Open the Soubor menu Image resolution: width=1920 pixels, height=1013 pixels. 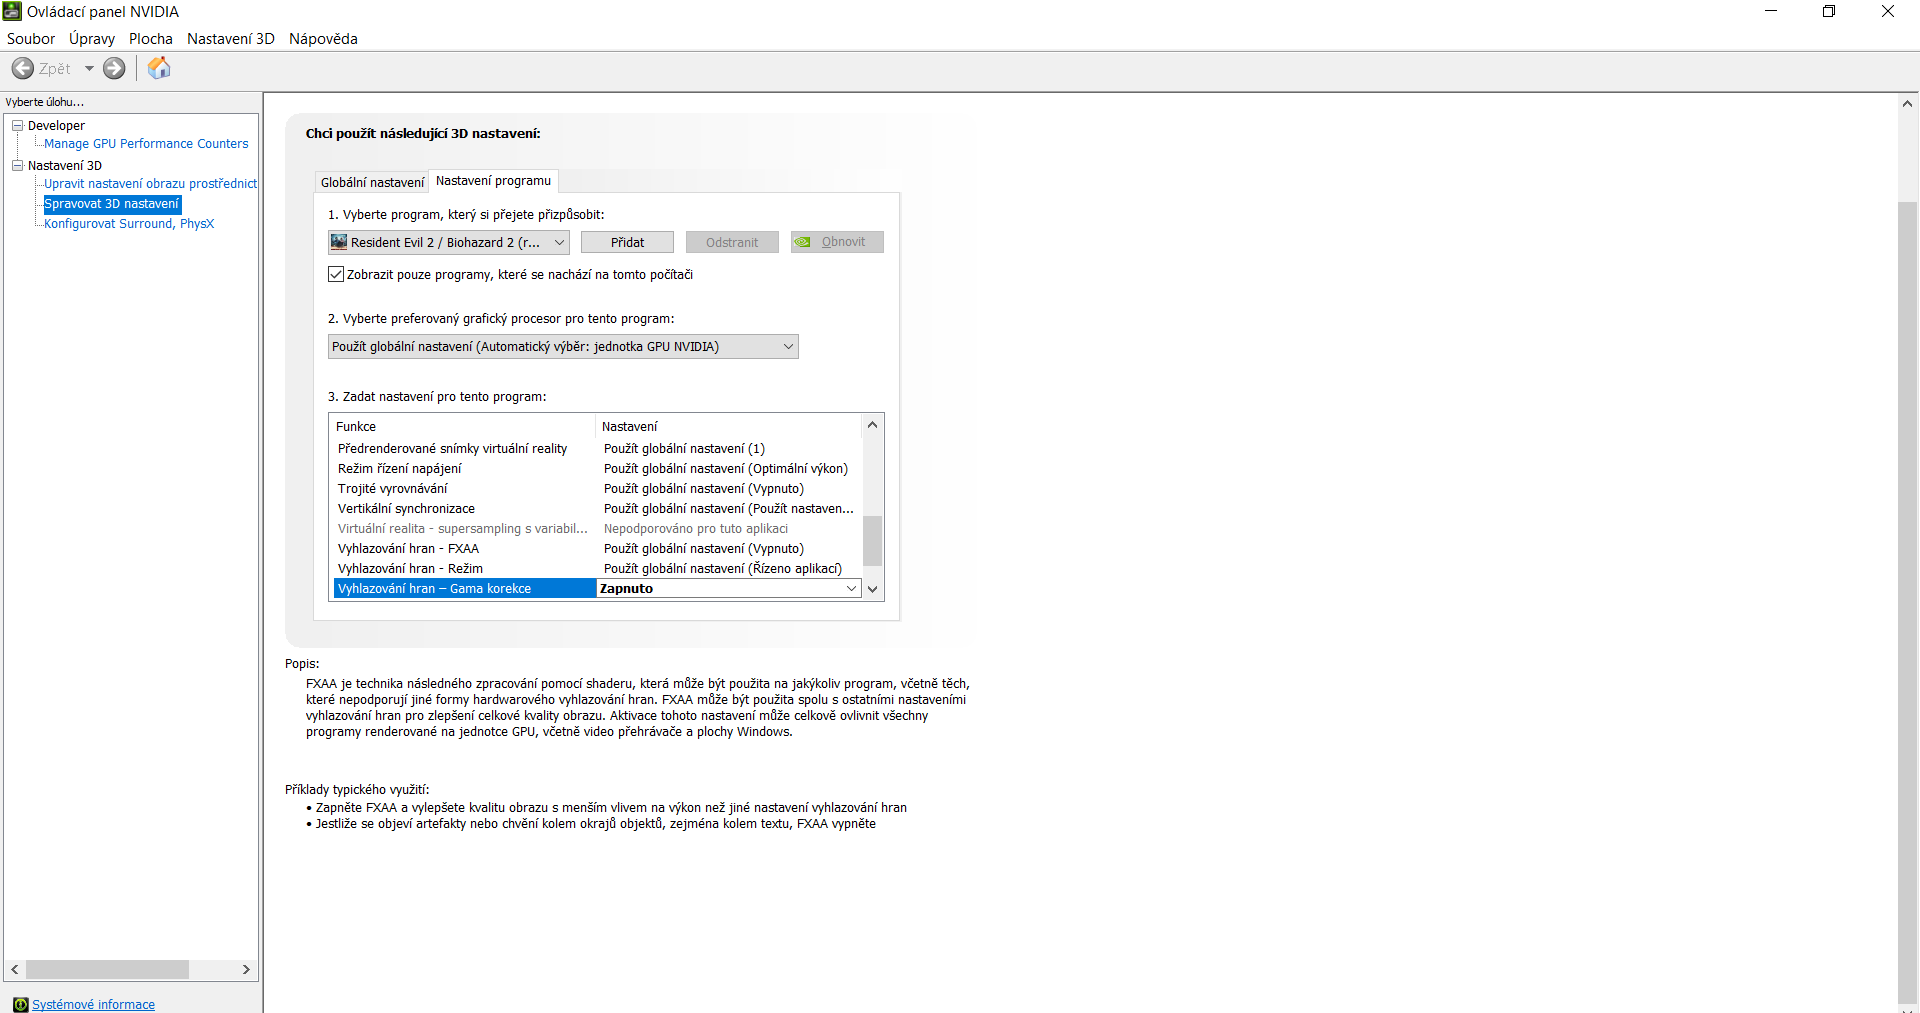click(31, 38)
